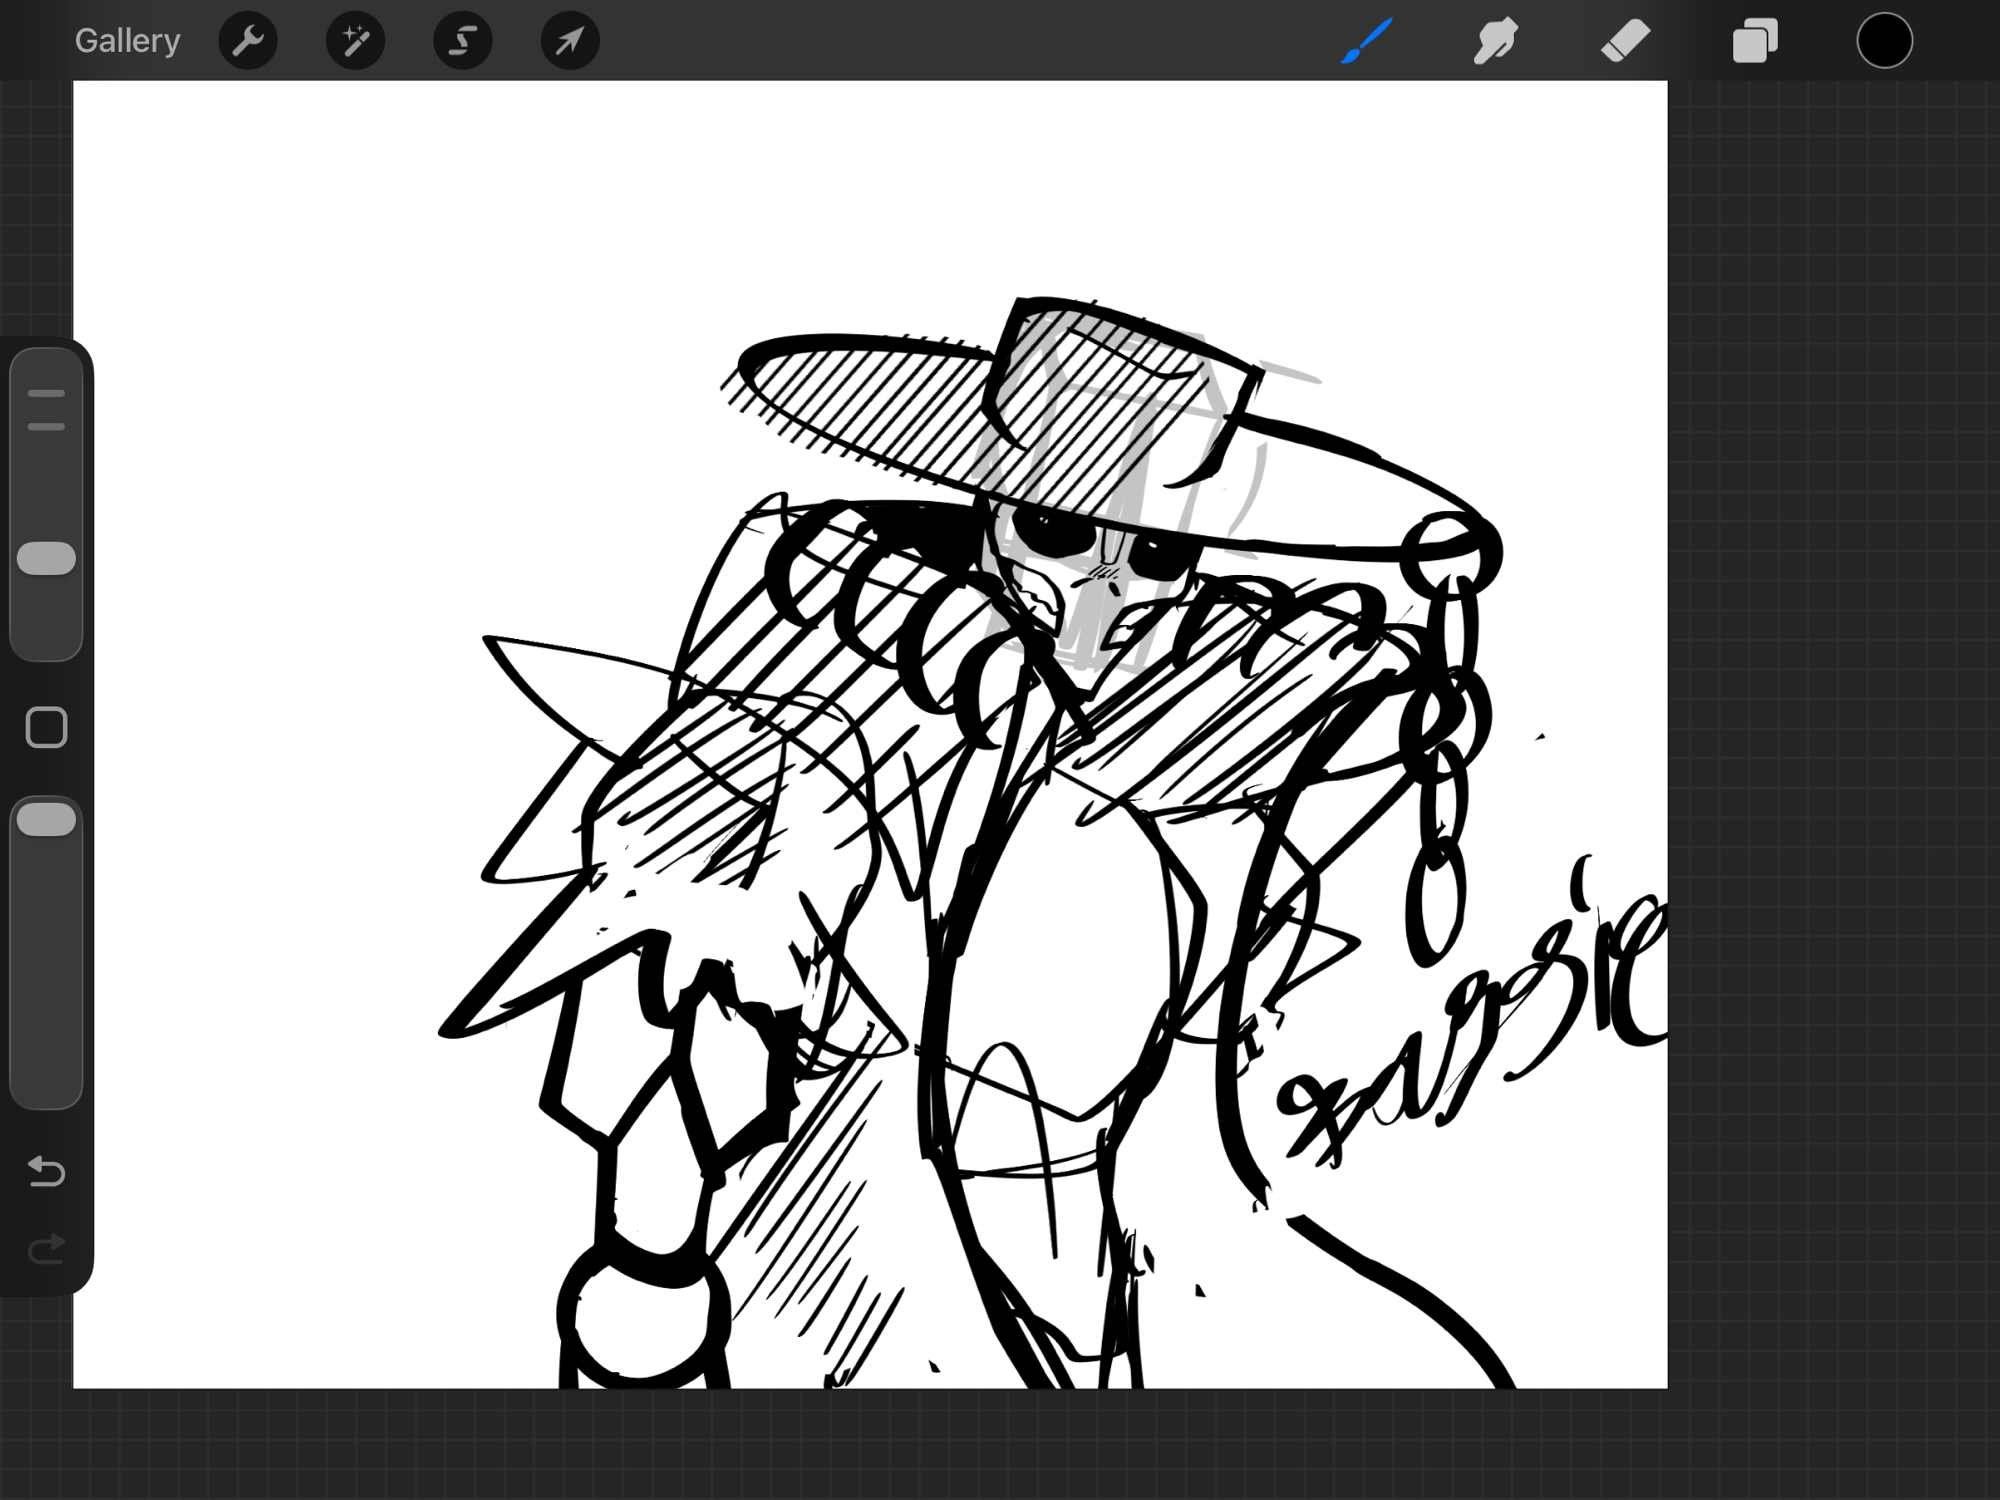Tap the square Modify button in sidebar
Image resolution: width=2000 pixels, height=1500 pixels.
tap(47, 727)
